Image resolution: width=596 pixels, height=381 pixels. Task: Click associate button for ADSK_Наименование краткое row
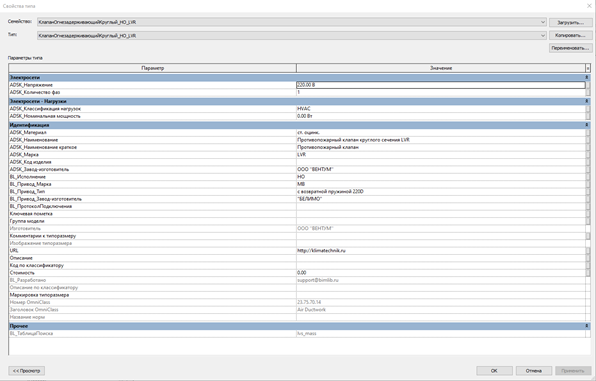pos(588,147)
